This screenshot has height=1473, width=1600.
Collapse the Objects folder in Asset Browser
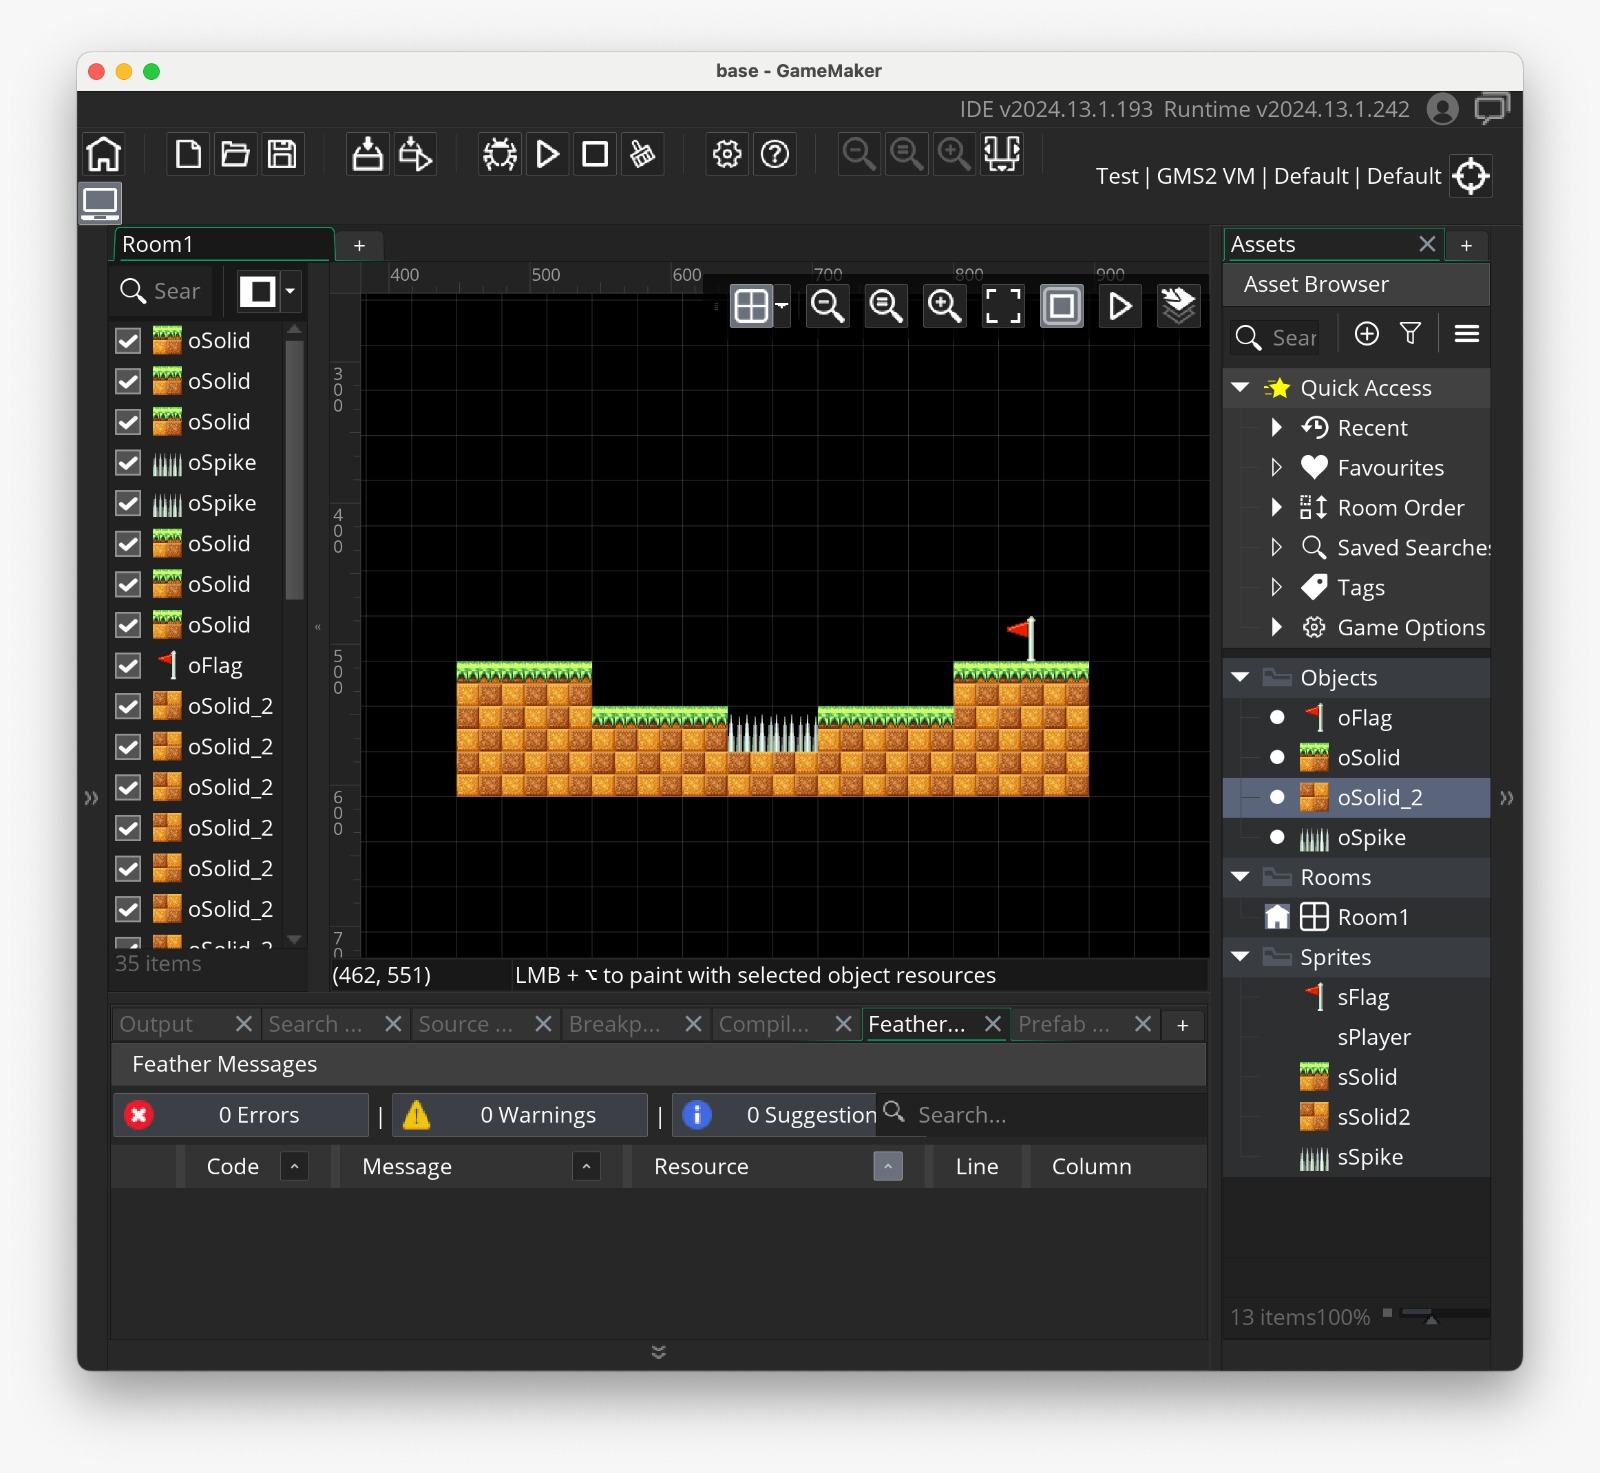coord(1241,678)
